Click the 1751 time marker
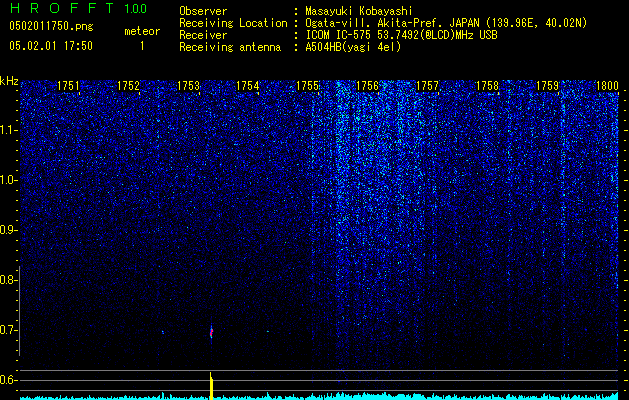Screen dimensions: 629x400 (68, 86)
